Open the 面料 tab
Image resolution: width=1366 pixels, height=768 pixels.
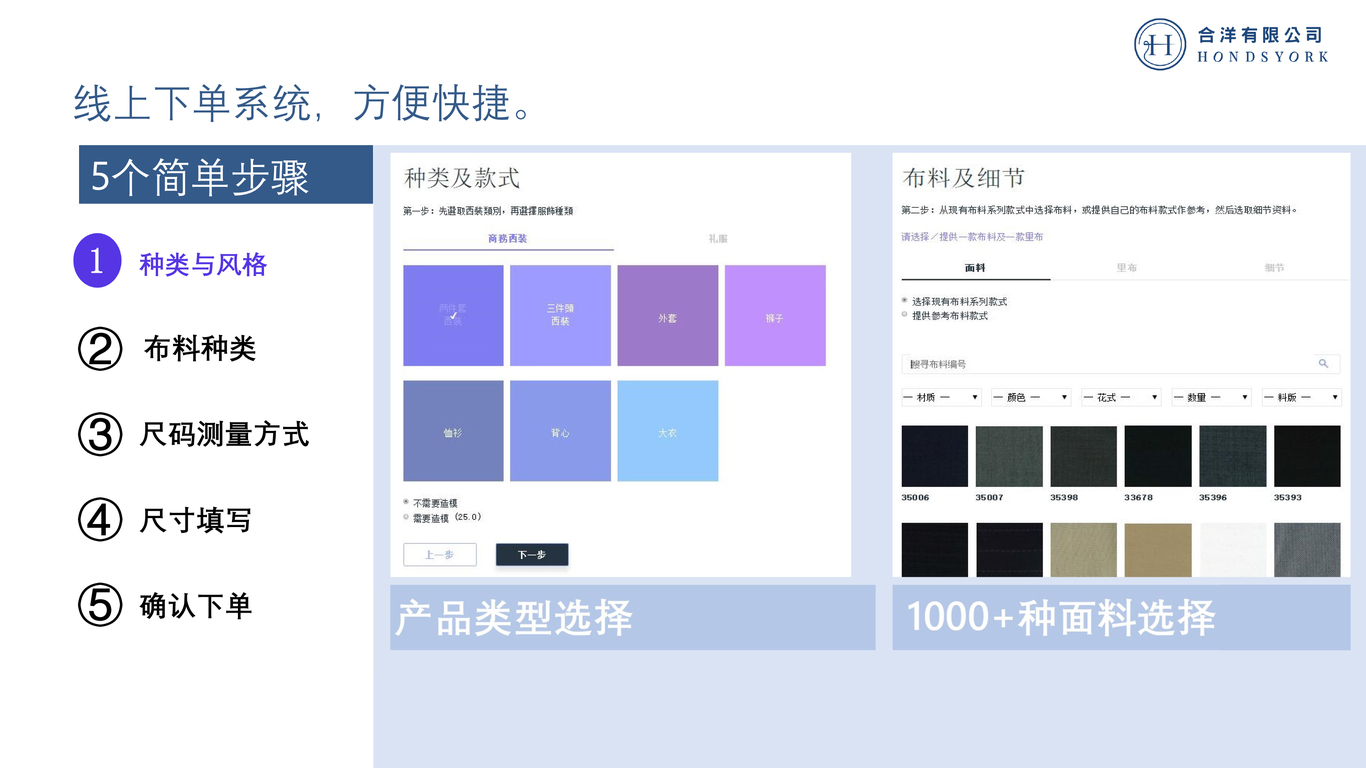tap(975, 268)
